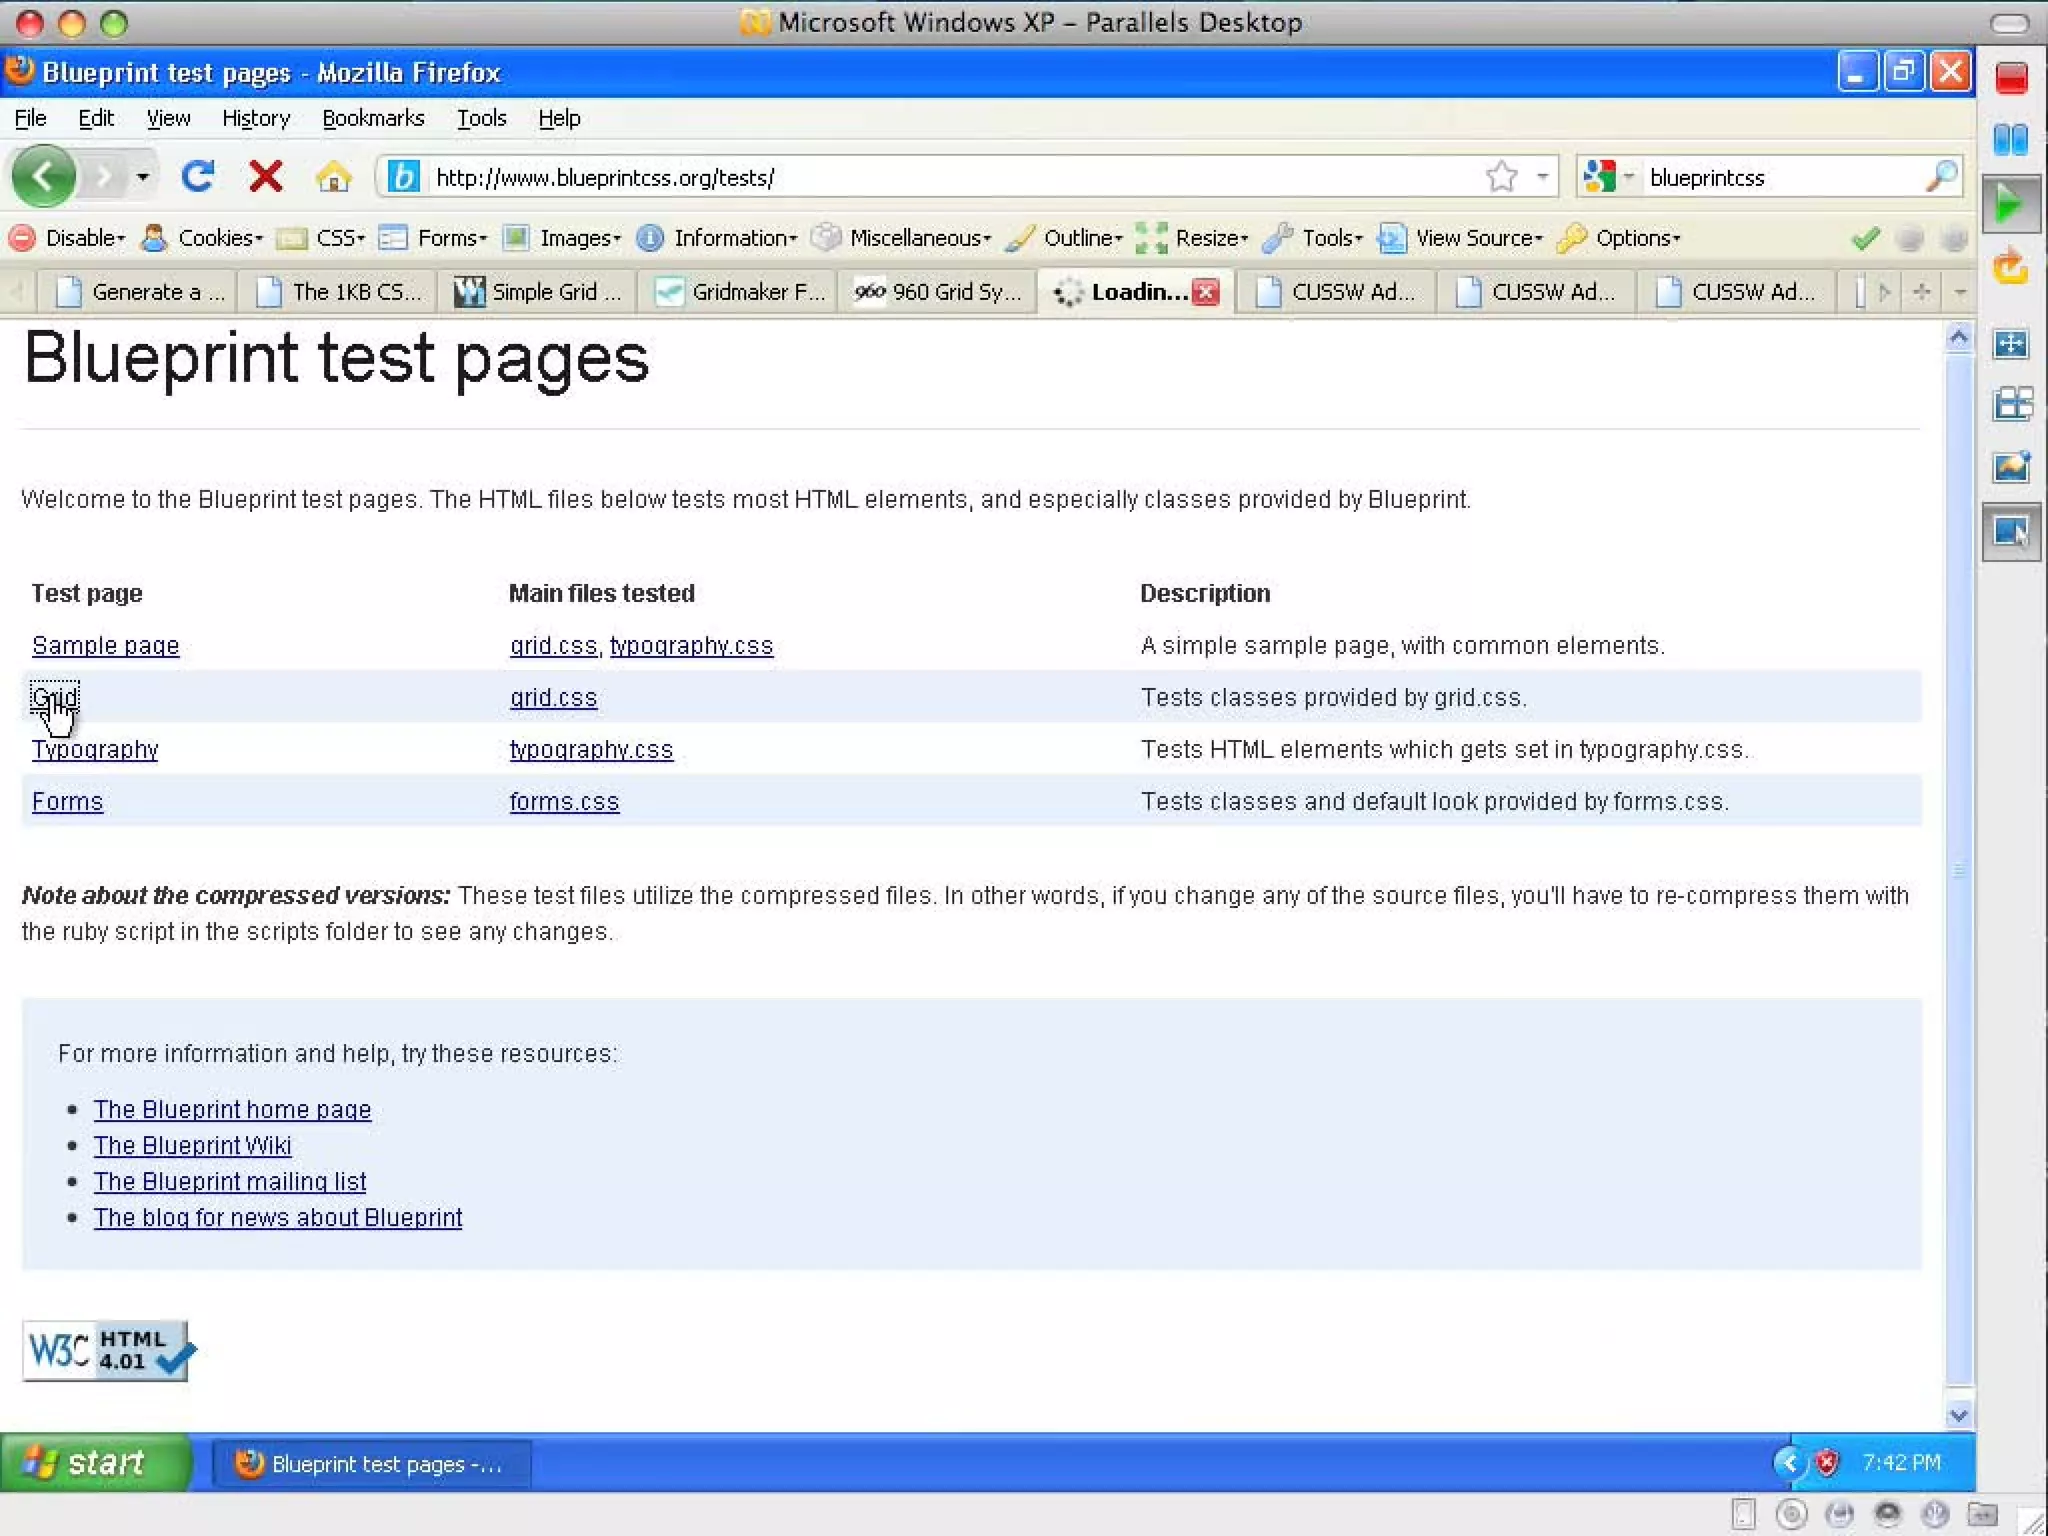This screenshot has width=2048, height=1536.
Task: Click the forms.css link
Action: (564, 802)
